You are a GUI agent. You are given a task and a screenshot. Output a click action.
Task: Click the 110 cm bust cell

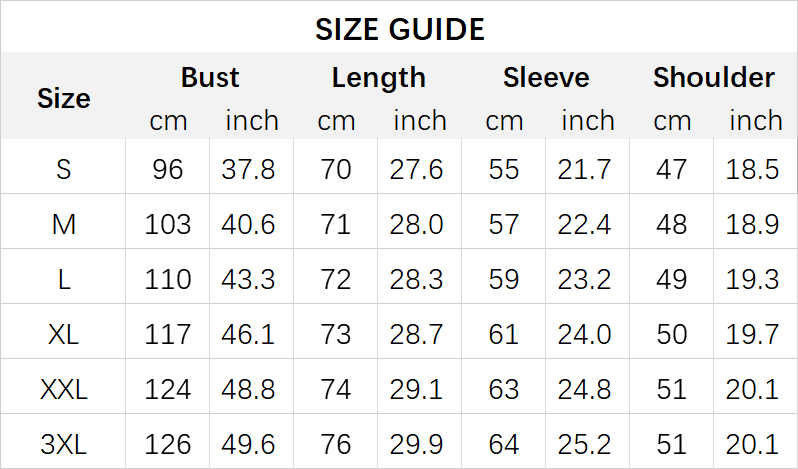[x=168, y=279]
